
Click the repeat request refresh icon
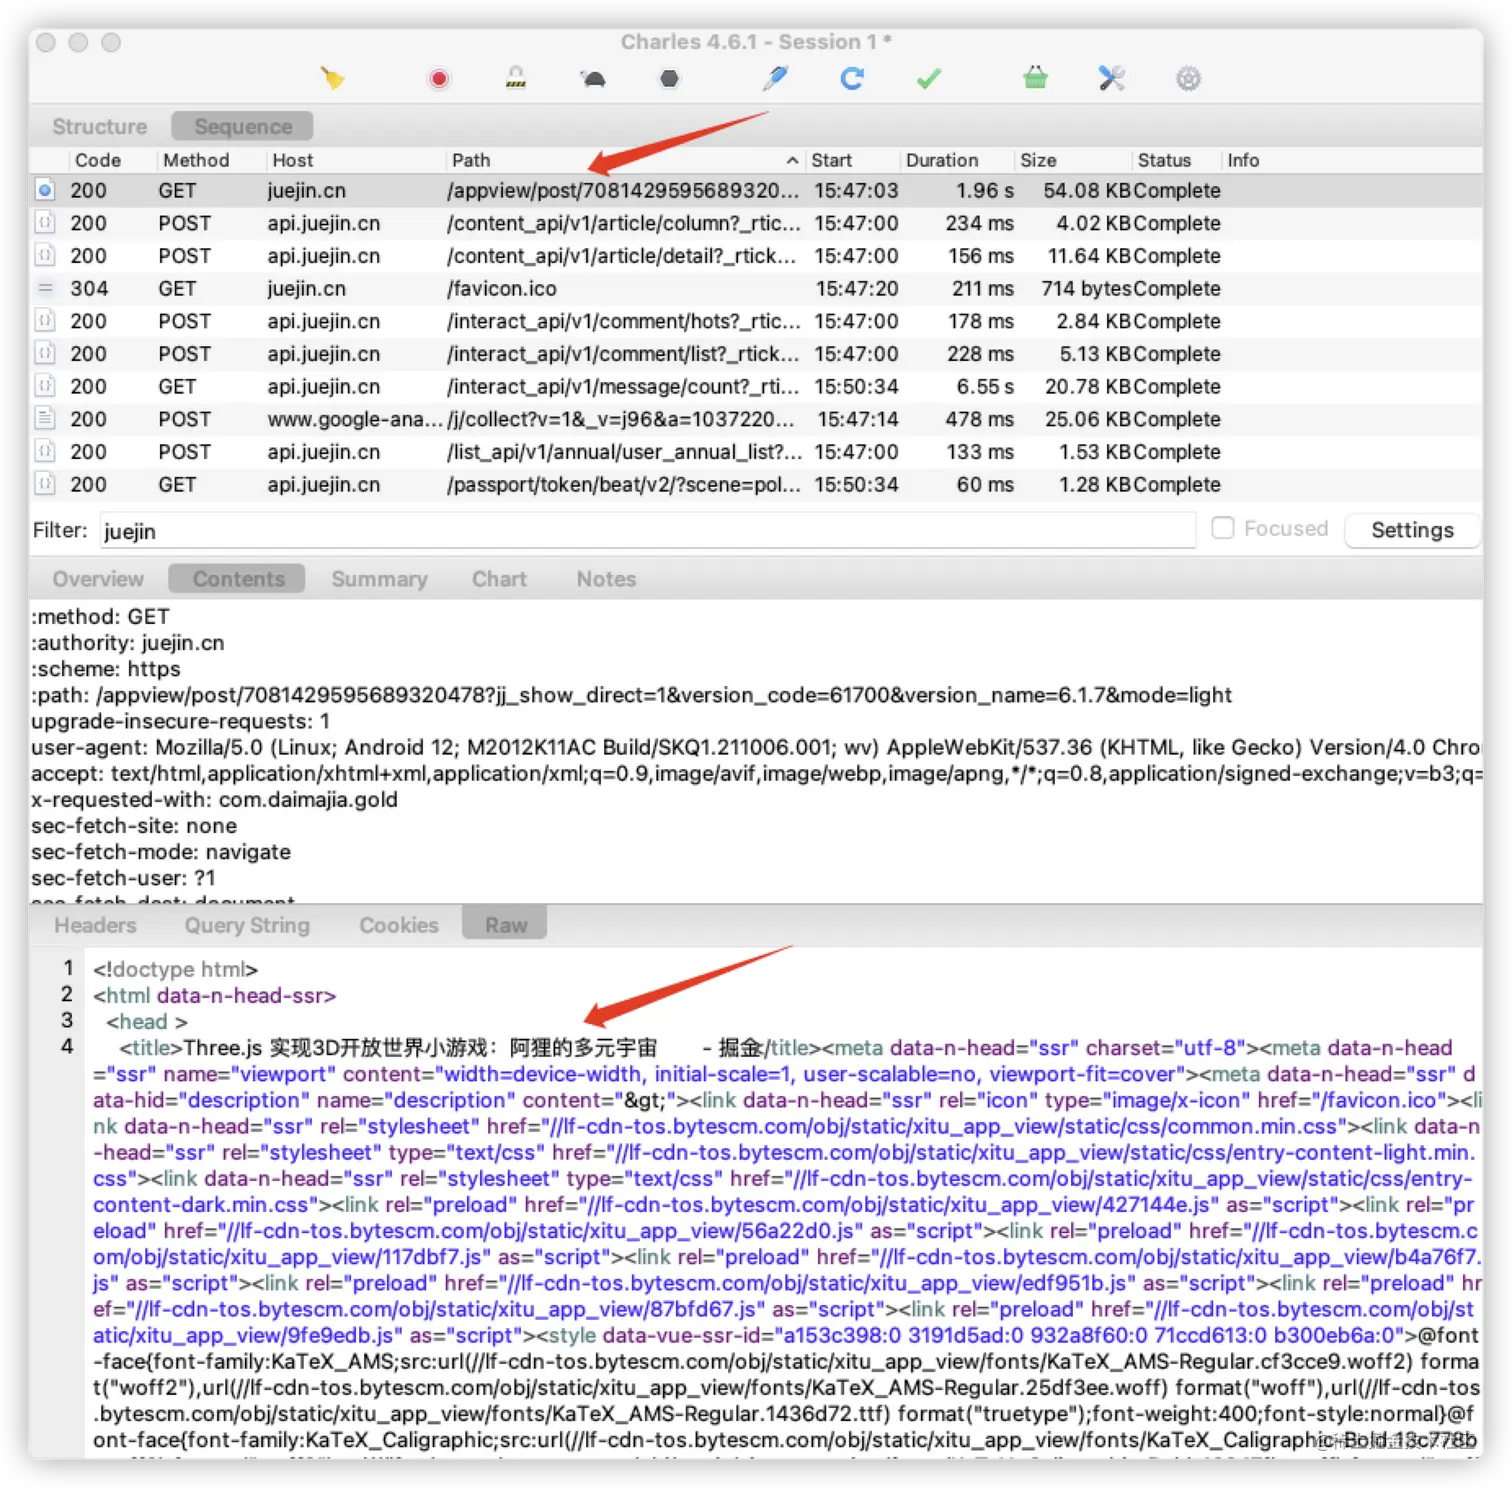[852, 78]
